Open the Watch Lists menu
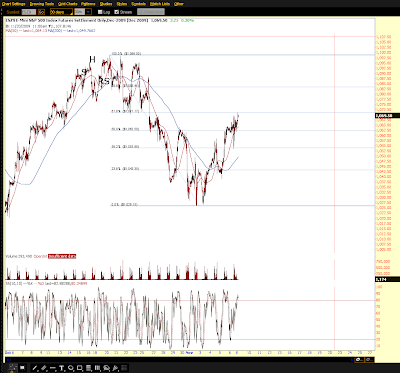 click(x=160, y=4)
